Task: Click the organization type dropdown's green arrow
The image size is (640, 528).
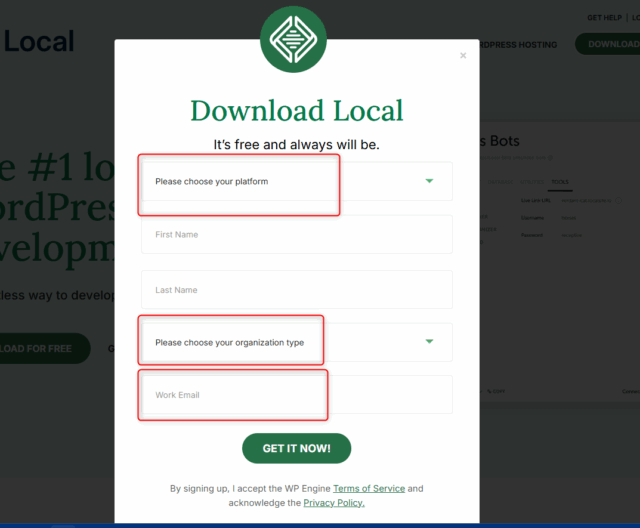Action: pos(429,341)
